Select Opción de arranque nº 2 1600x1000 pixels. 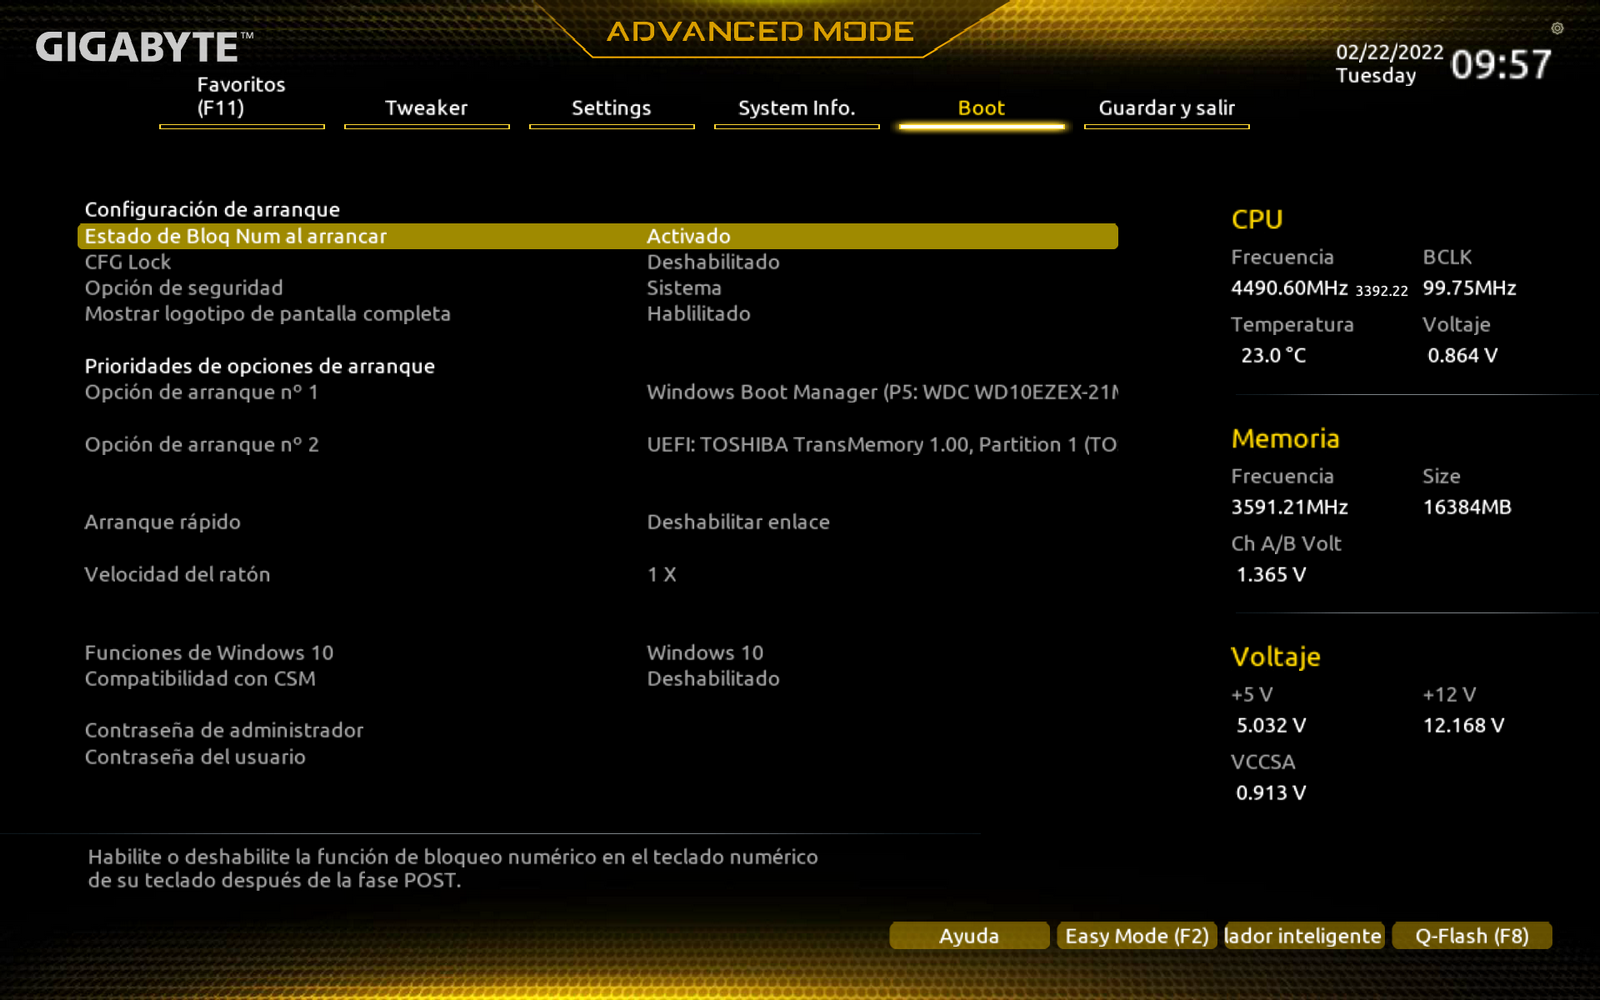click(x=202, y=444)
